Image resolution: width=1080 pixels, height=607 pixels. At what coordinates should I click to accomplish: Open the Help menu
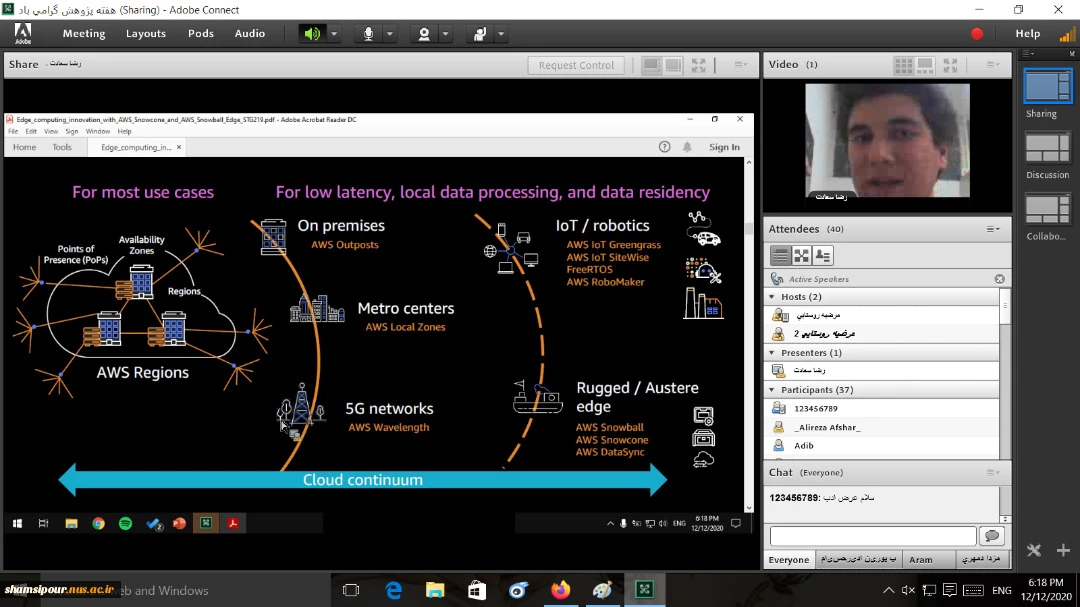tap(1028, 33)
